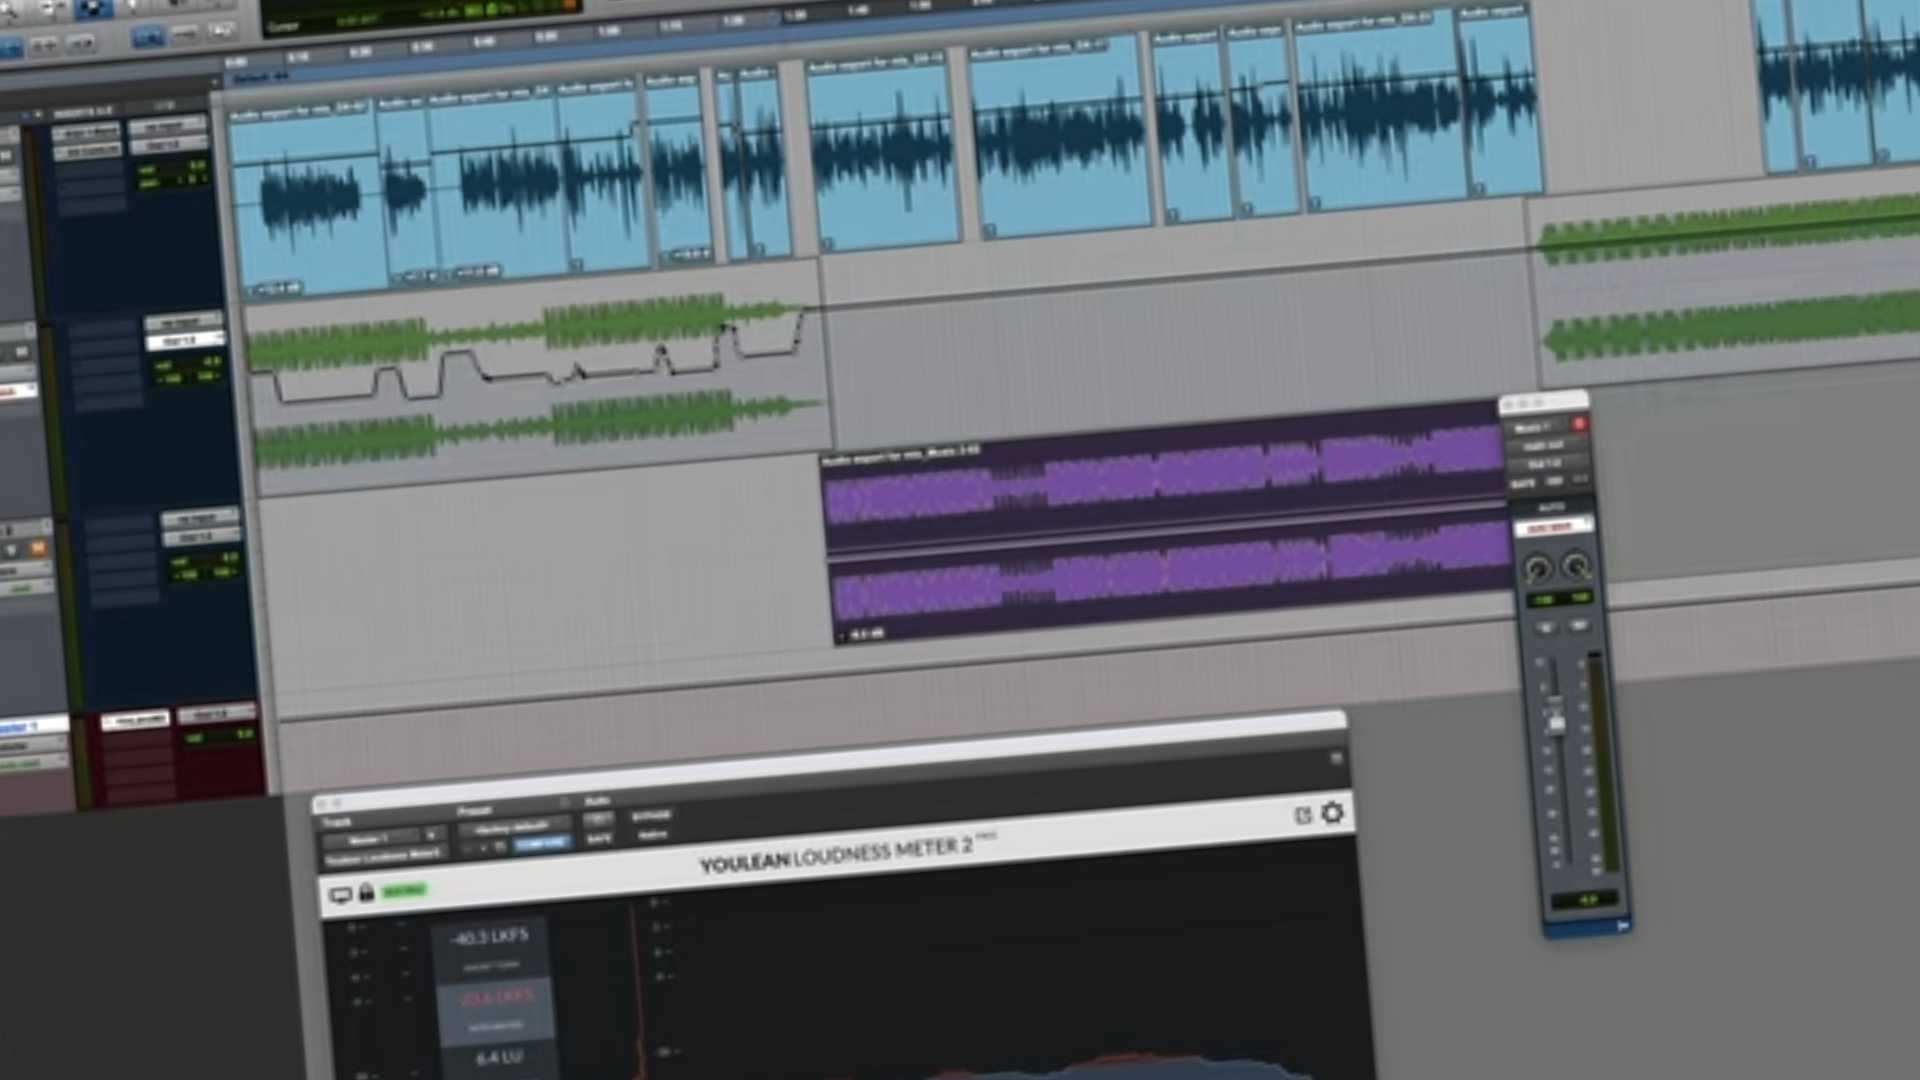Click the left pan knob on the channel strip

(x=1537, y=566)
